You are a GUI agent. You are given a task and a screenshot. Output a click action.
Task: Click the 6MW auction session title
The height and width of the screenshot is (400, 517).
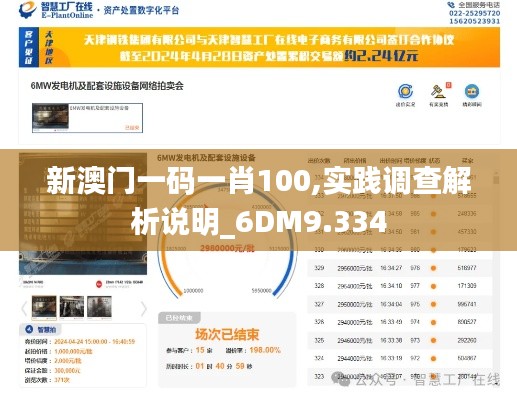click(x=107, y=86)
